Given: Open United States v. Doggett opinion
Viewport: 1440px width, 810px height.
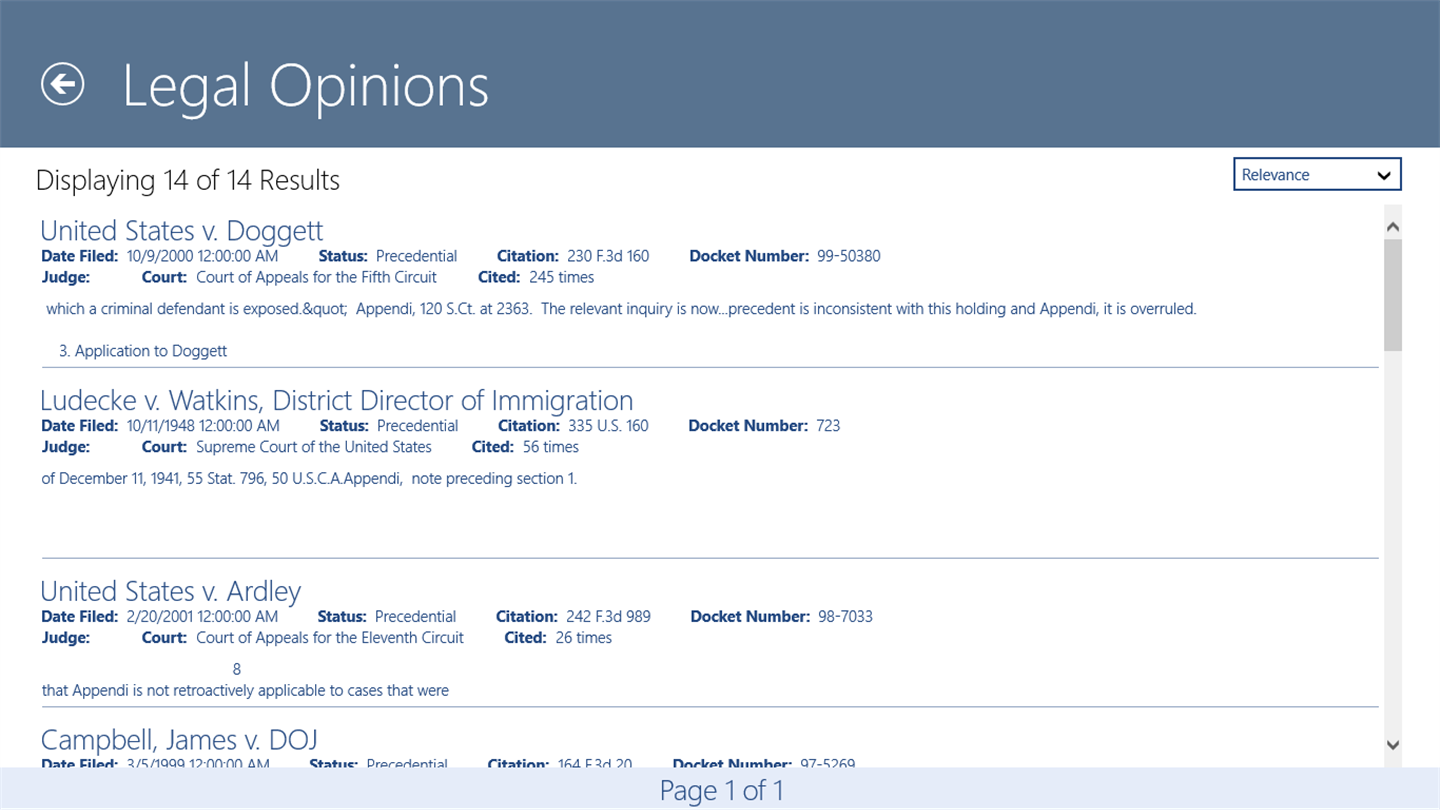Looking at the screenshot, I should pyautogui.click(x=182, y=231).
